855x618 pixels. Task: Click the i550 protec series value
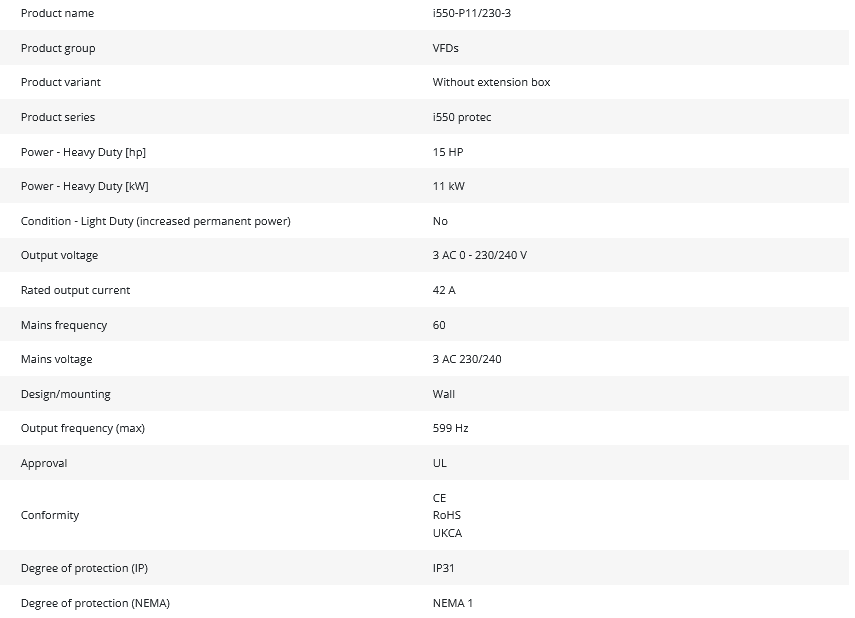(461, 117)
